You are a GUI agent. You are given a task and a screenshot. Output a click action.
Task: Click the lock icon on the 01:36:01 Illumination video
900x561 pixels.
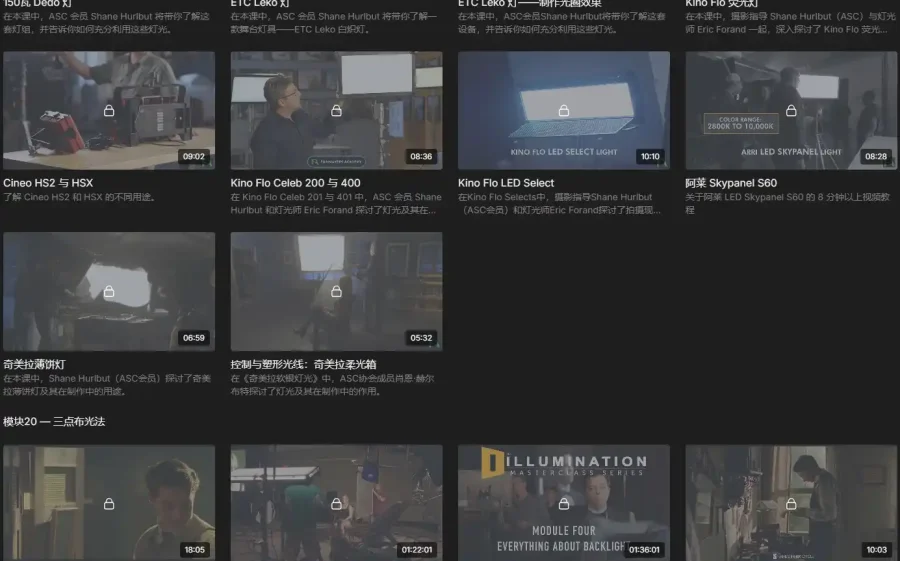pyautogui.click(x=564, y=504)
